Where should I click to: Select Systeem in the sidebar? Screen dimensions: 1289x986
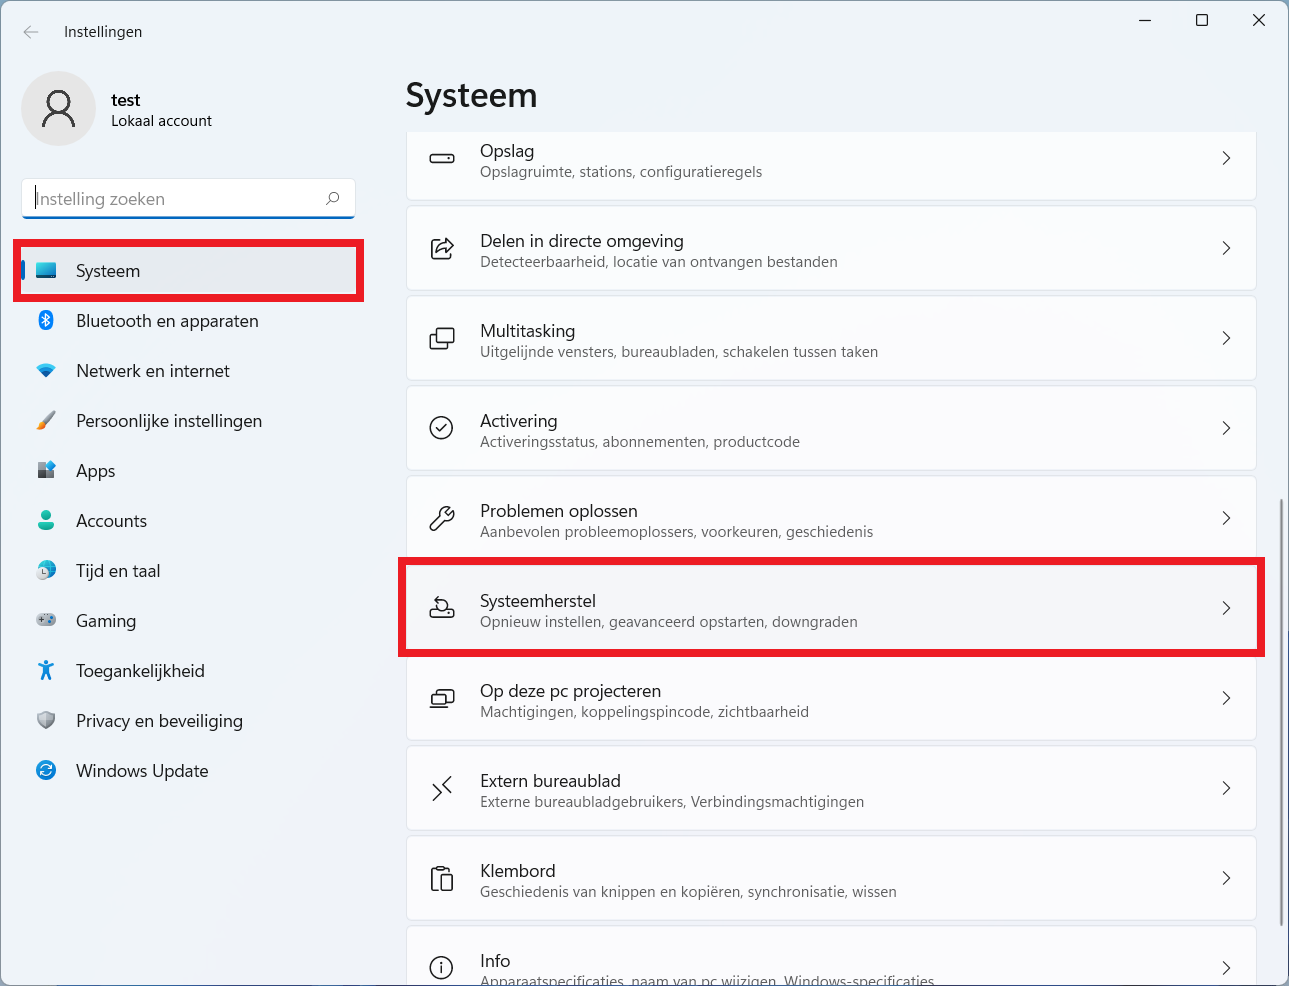point(188,270)
